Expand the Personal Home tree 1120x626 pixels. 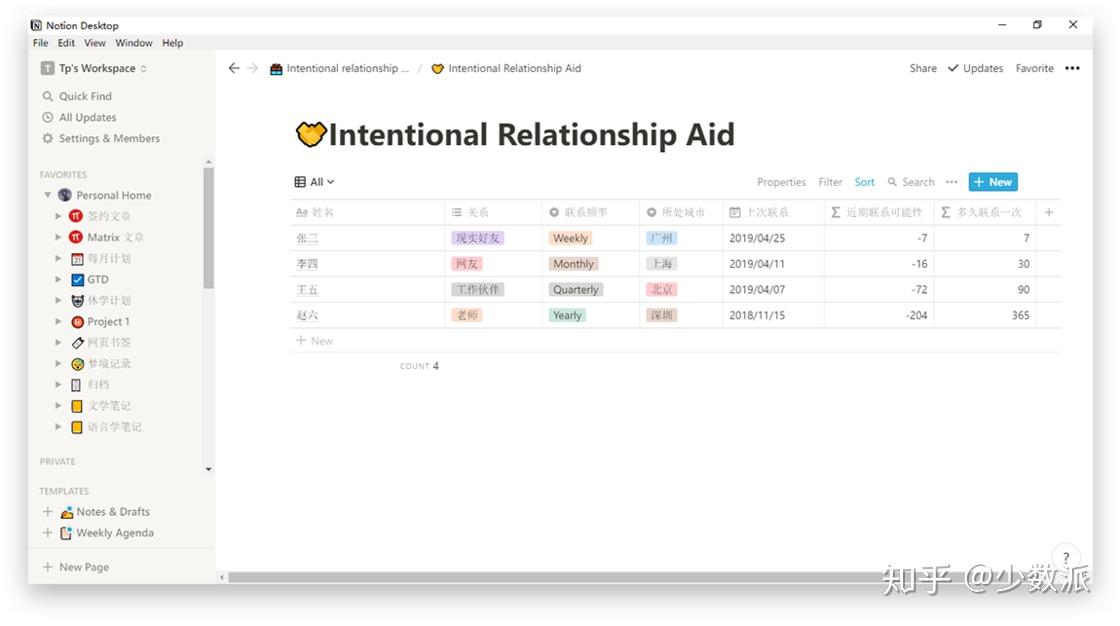[x=47, y=195]
